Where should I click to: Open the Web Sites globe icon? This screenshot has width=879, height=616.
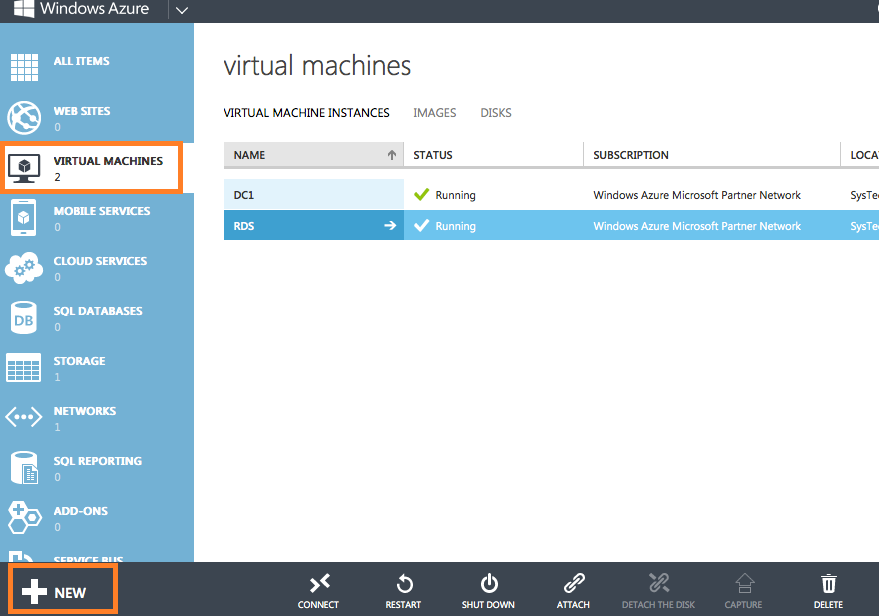[24, 118]
